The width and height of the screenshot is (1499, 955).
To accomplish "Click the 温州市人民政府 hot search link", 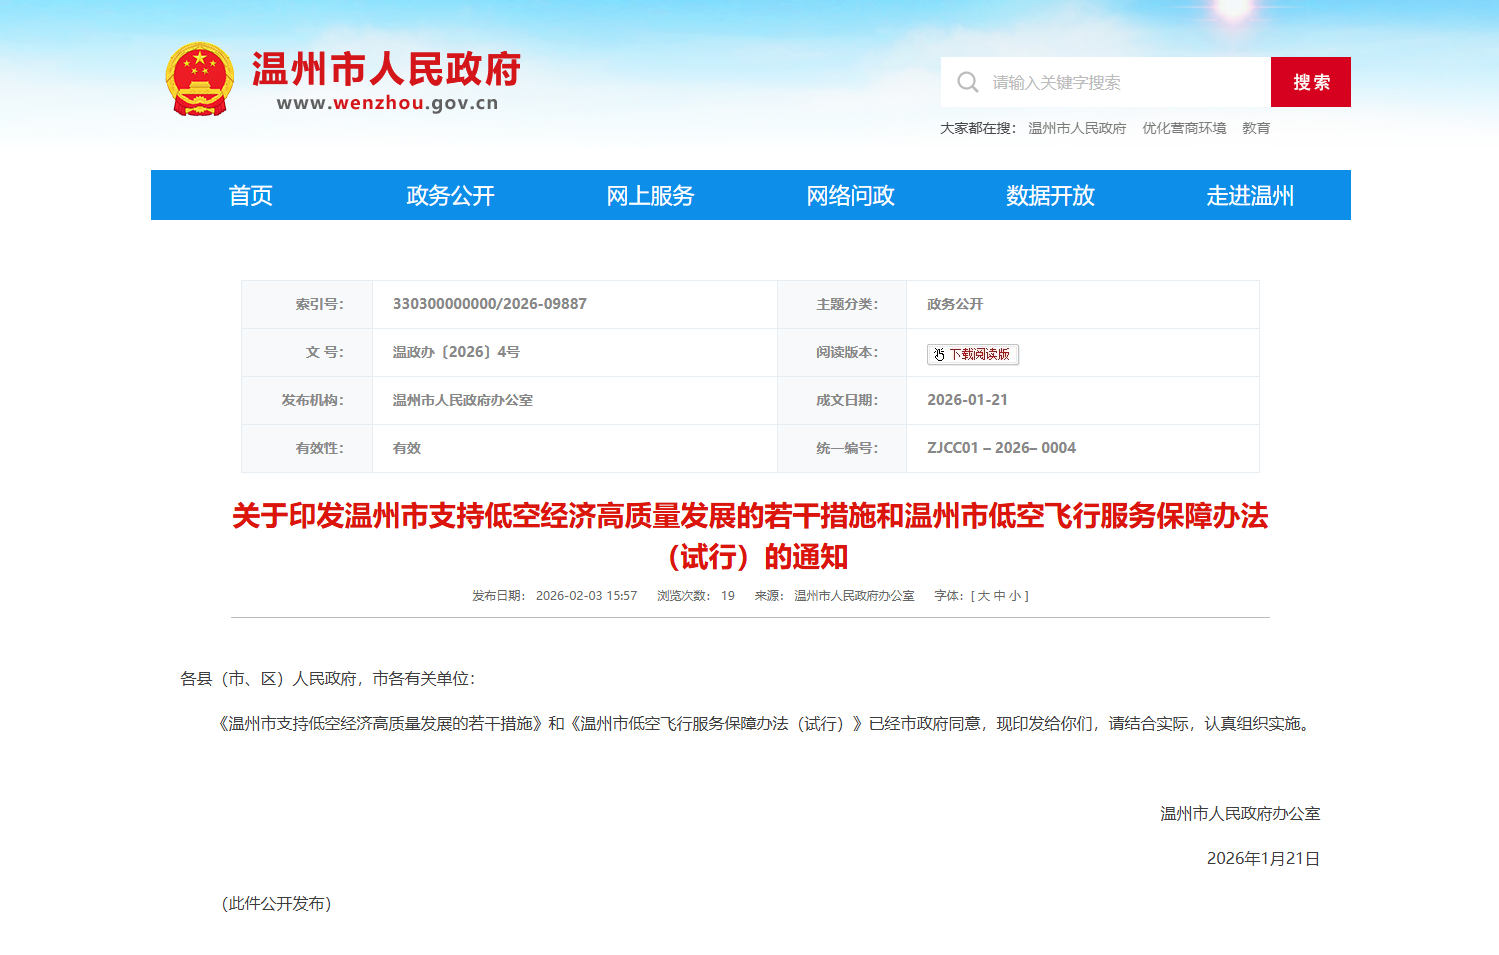I will [1075, 128].
